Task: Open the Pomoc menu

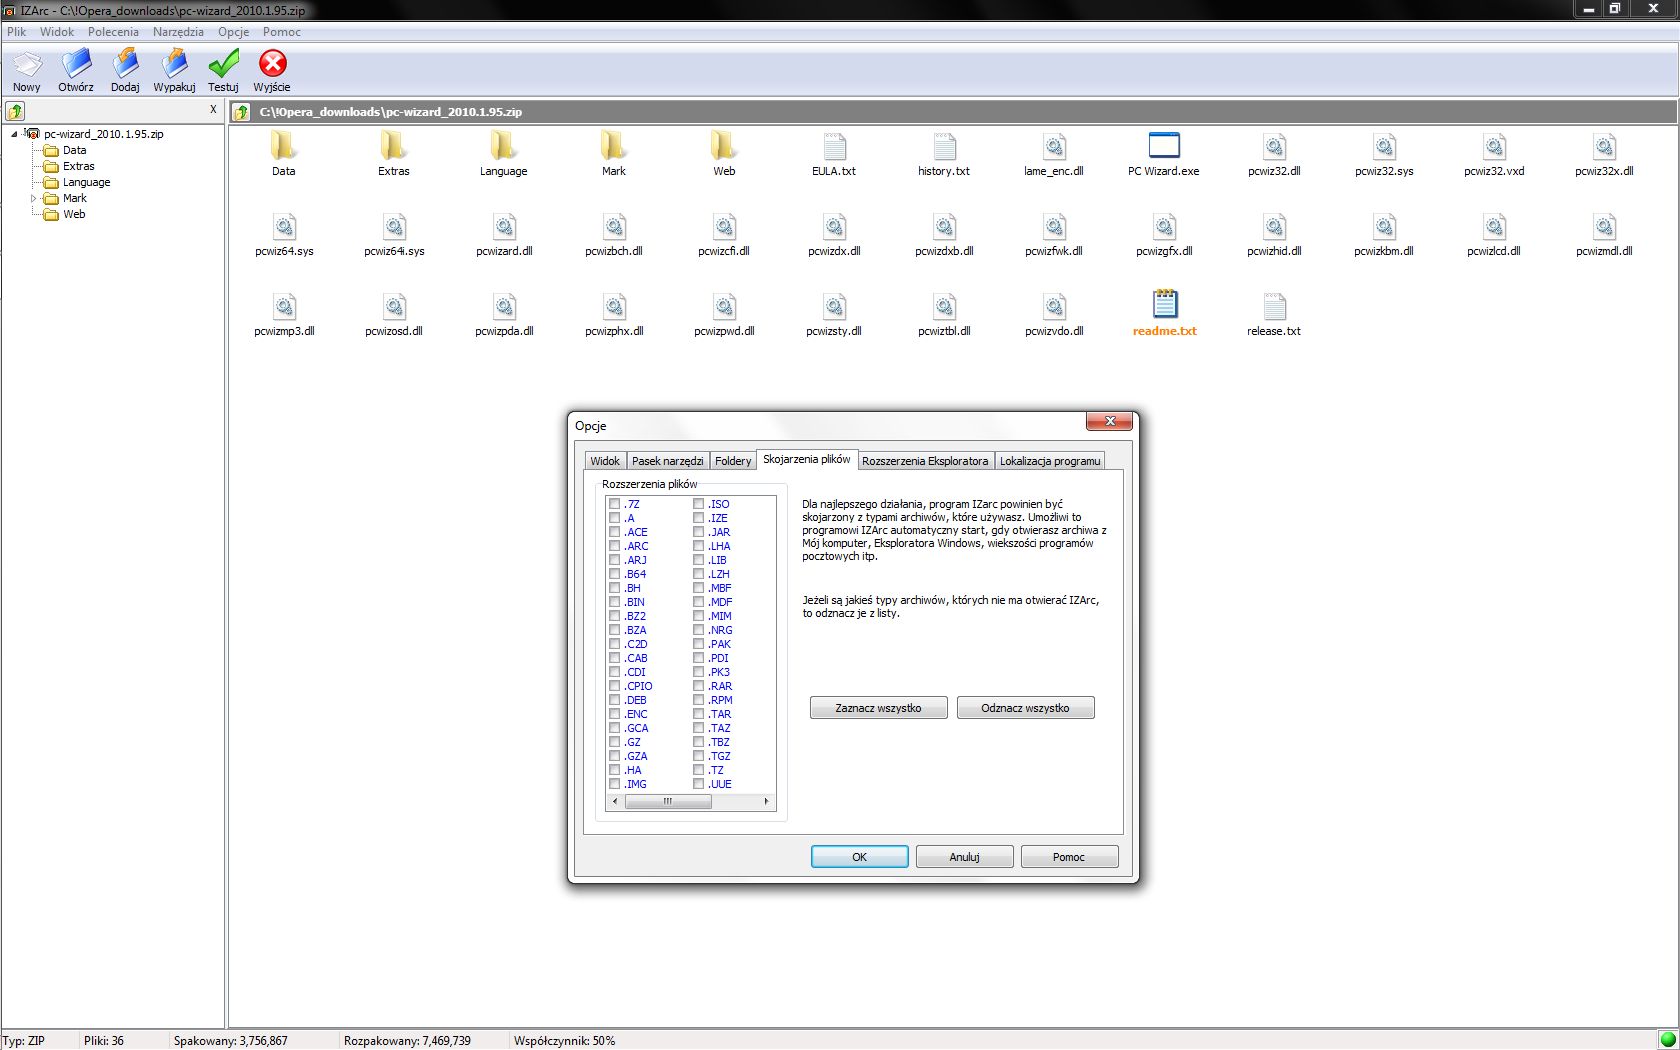Action: 282,32
